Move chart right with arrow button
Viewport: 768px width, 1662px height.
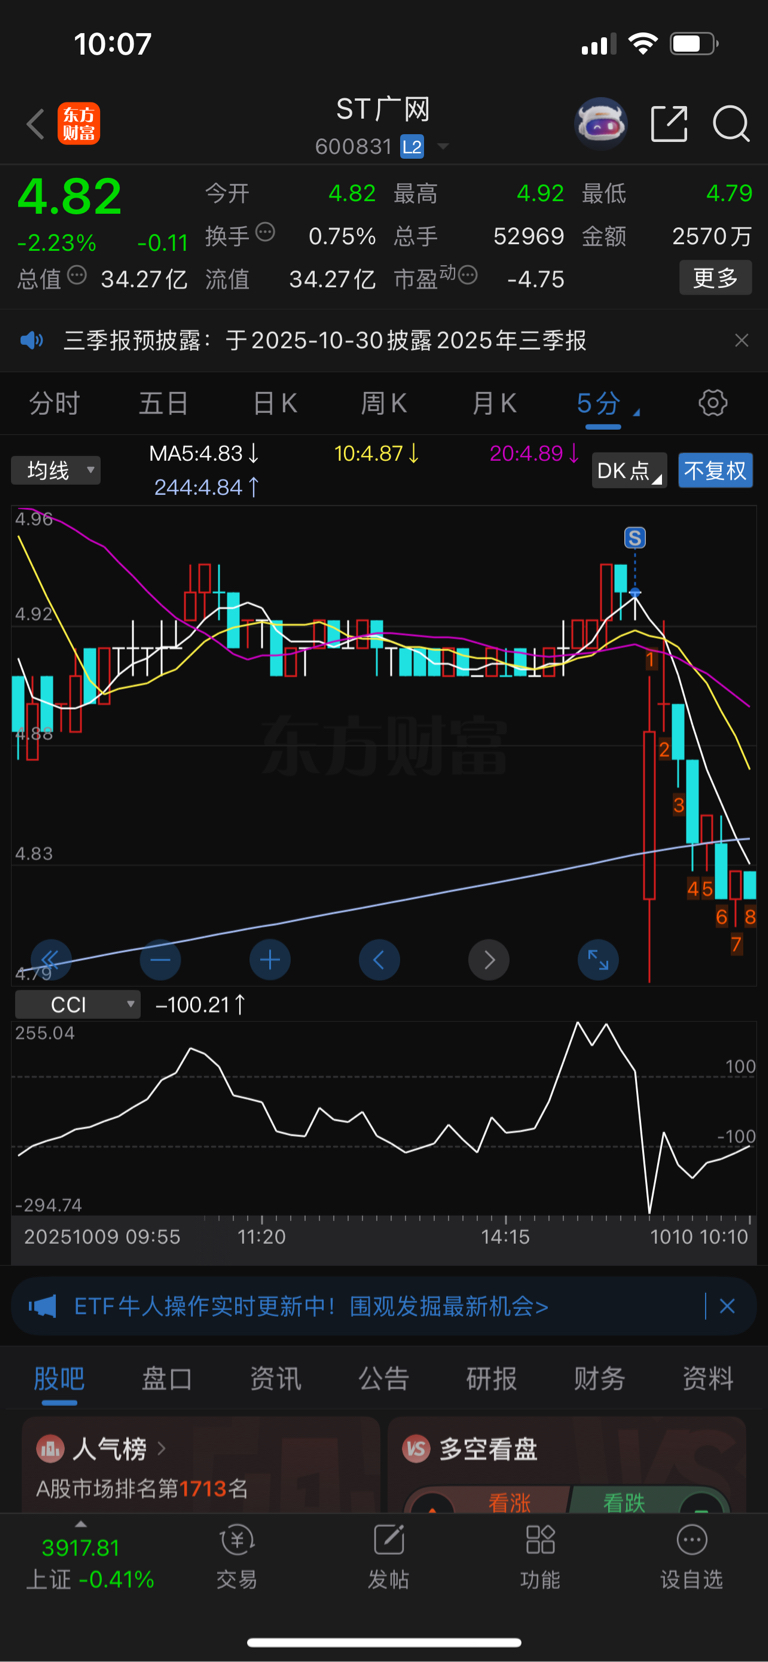click(x=489, y=960)
